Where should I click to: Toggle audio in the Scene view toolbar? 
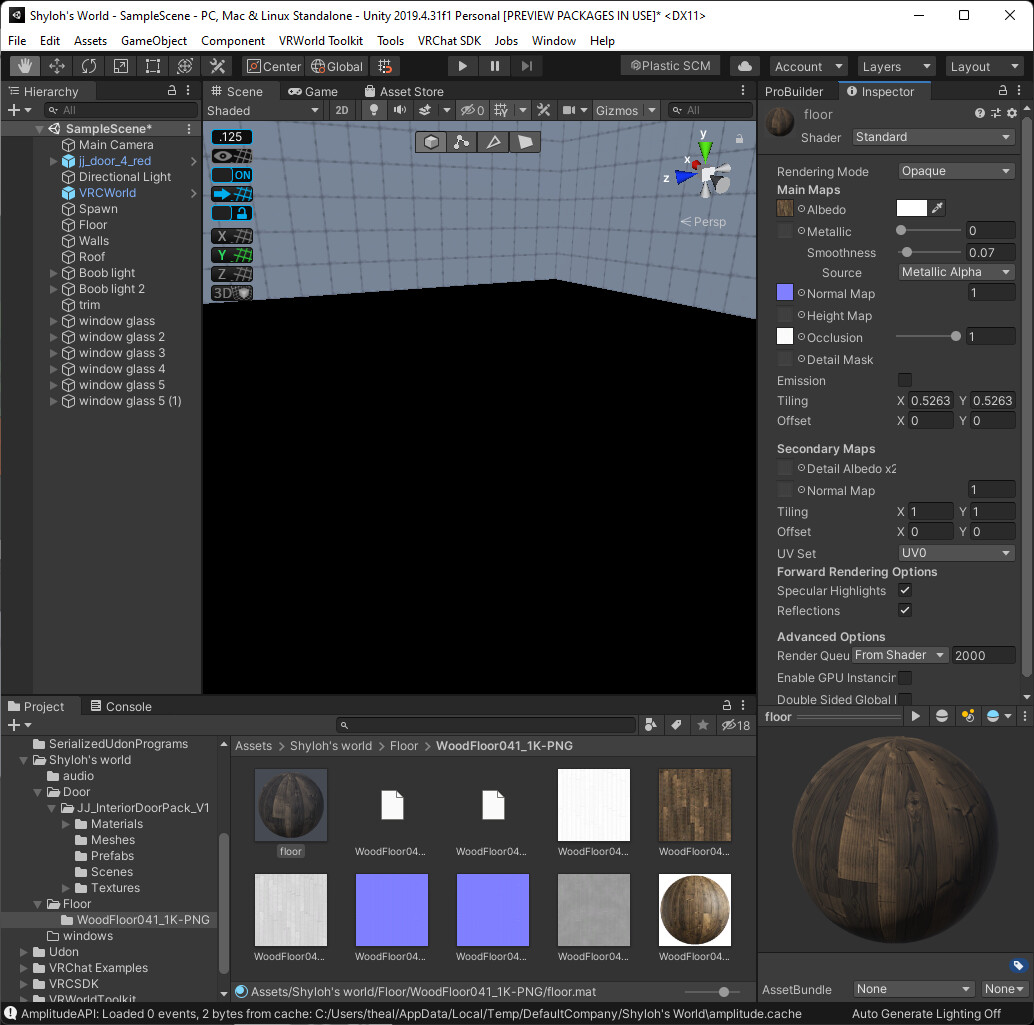[399, 110]
